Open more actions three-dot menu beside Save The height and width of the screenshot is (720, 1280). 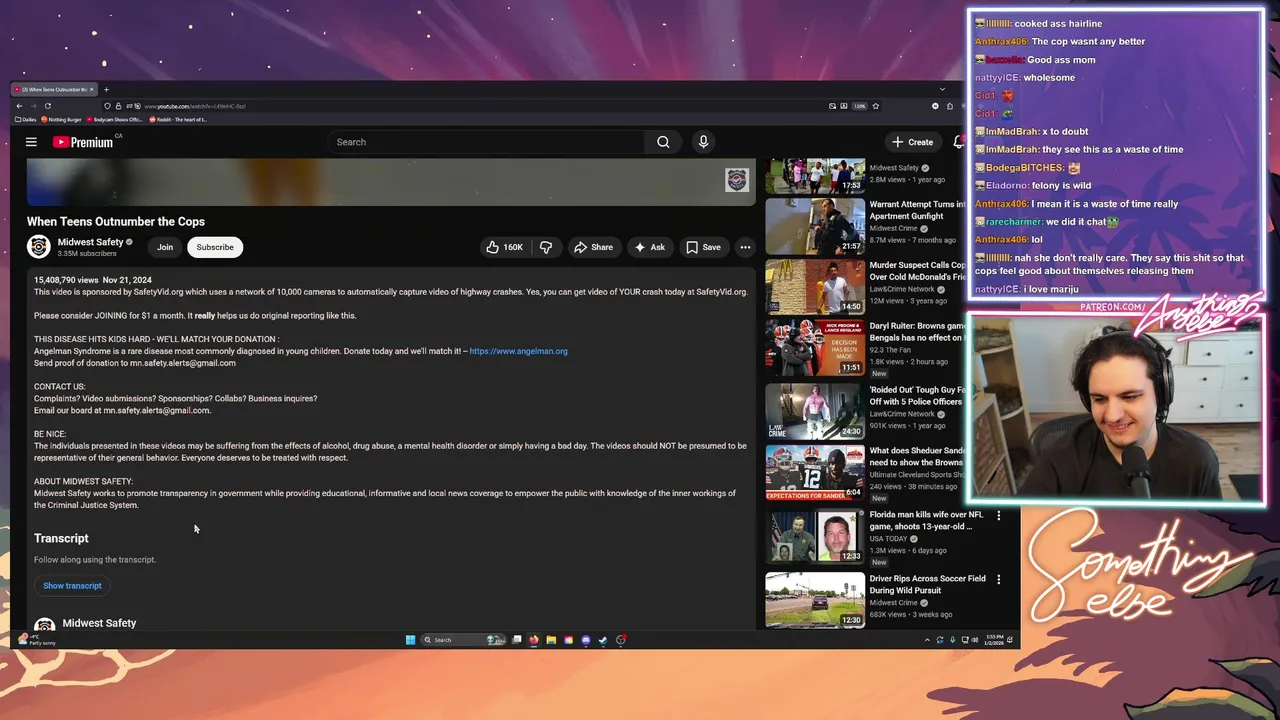click(745, 247)
